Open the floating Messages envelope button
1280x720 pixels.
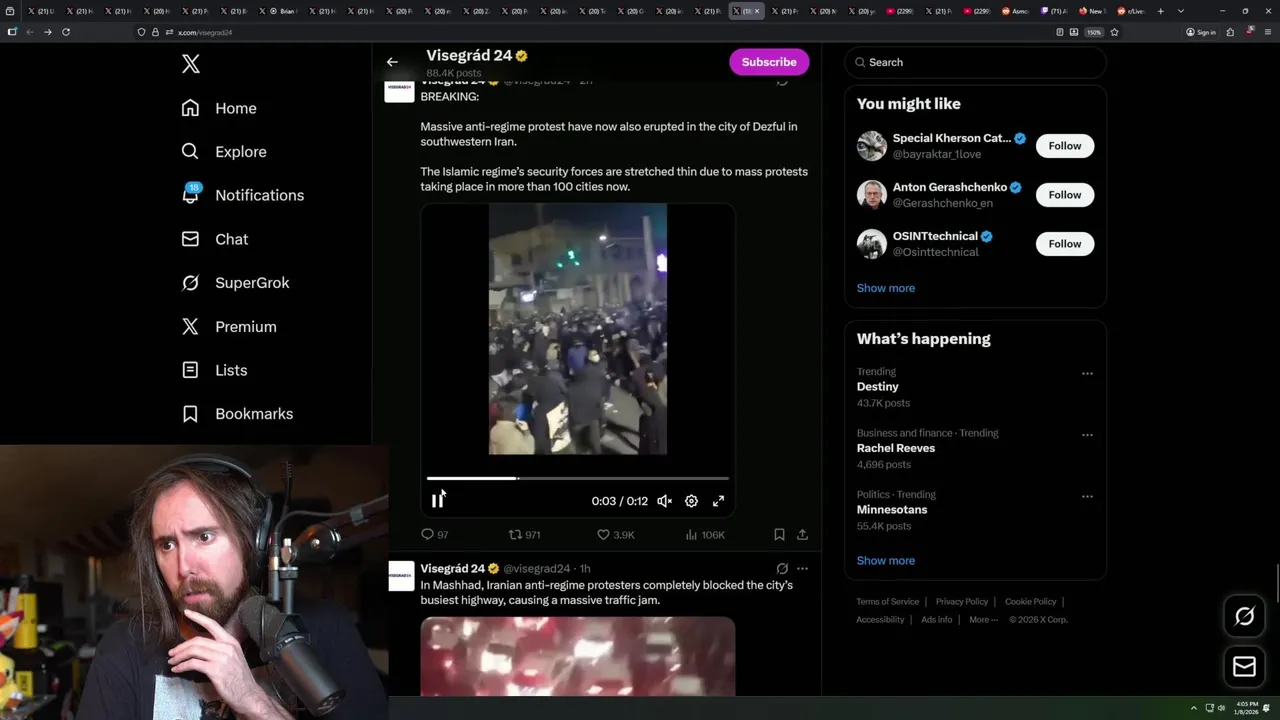[1245, 667]
